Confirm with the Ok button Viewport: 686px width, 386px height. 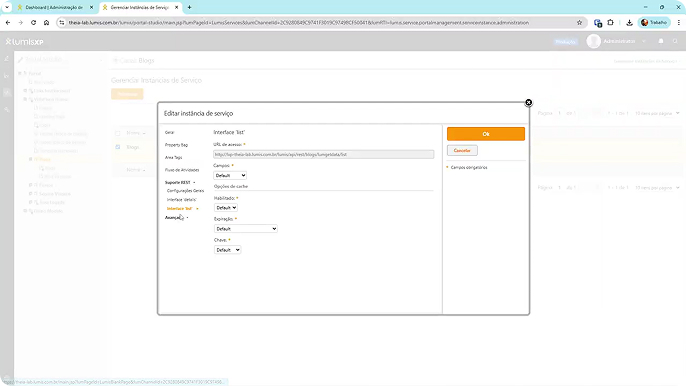(x=486, y=134)
